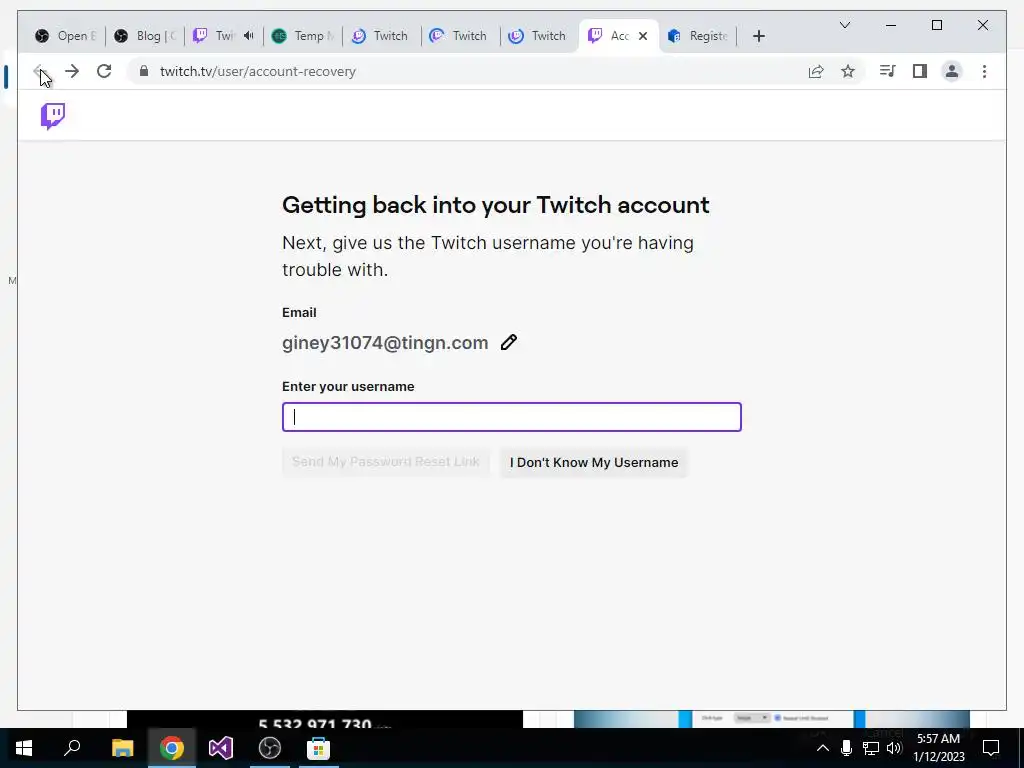Switch to the Blog tab
The height and width of the screenshot is (768, 1024).
[144, 36]
